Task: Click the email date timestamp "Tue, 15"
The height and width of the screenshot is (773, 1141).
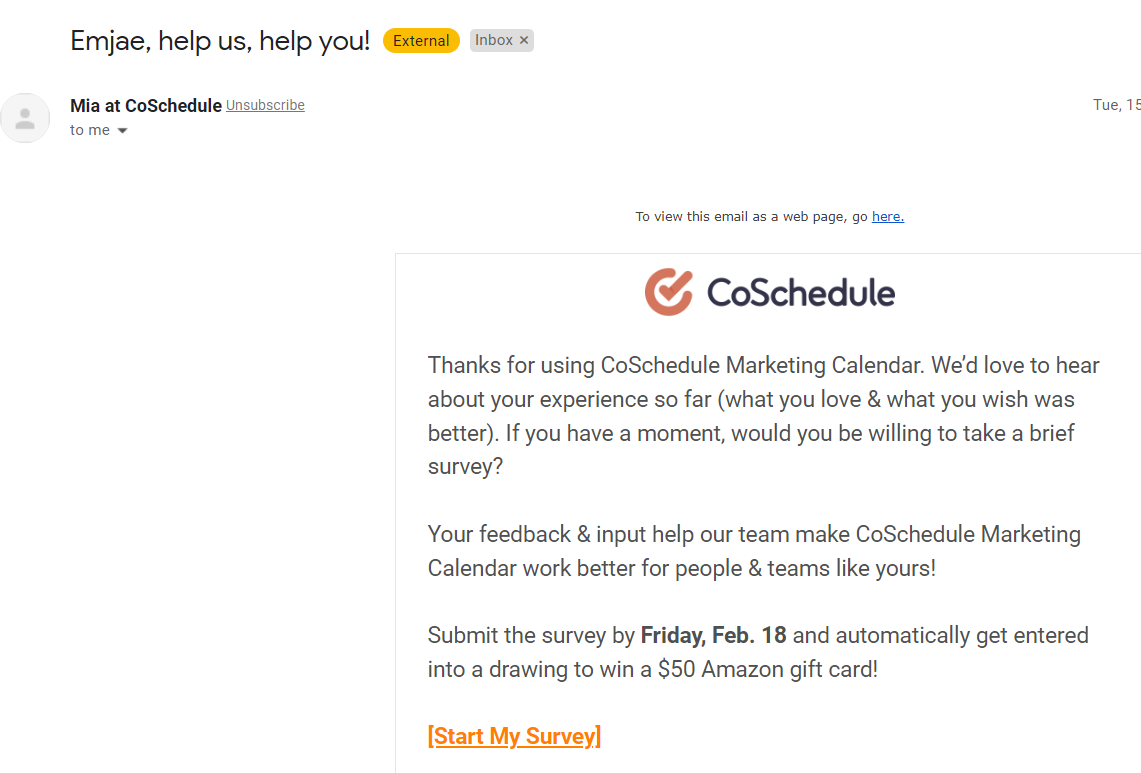Action: (1116, 105)
